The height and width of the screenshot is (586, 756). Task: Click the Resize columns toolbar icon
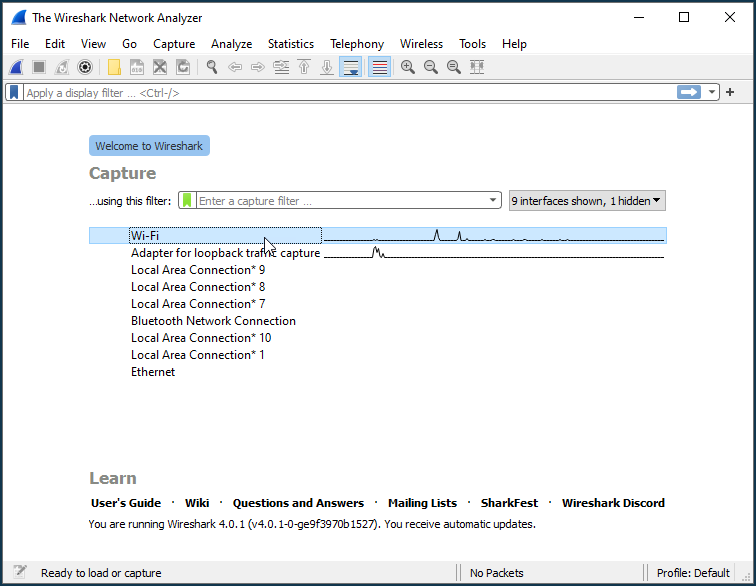coord(477,67)
